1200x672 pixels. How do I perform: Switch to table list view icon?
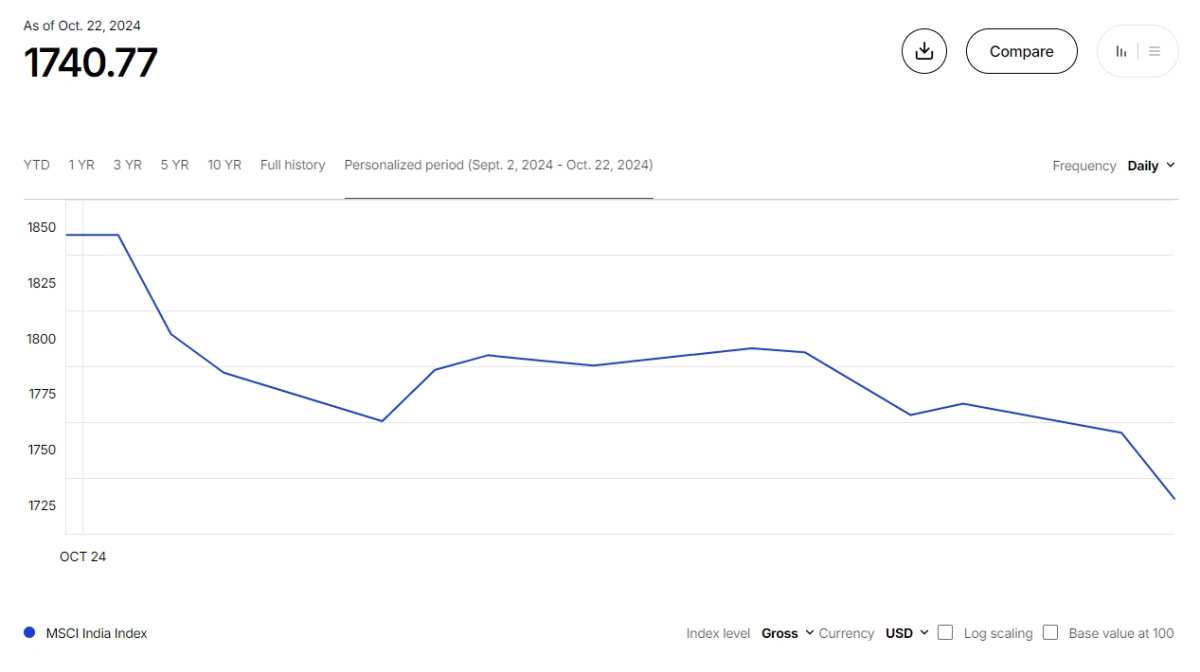1154,51
